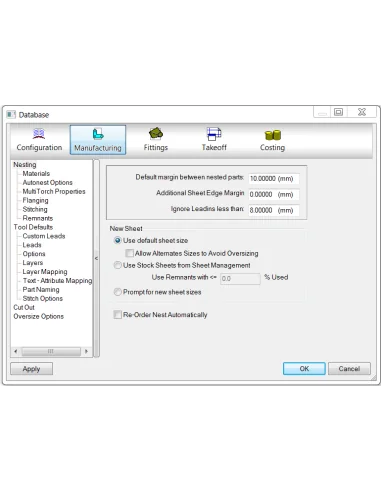Viewport: 381px width, 492px height.
Task: Select MultiTorch Properties tree item
Action: (x=54, y=192)
